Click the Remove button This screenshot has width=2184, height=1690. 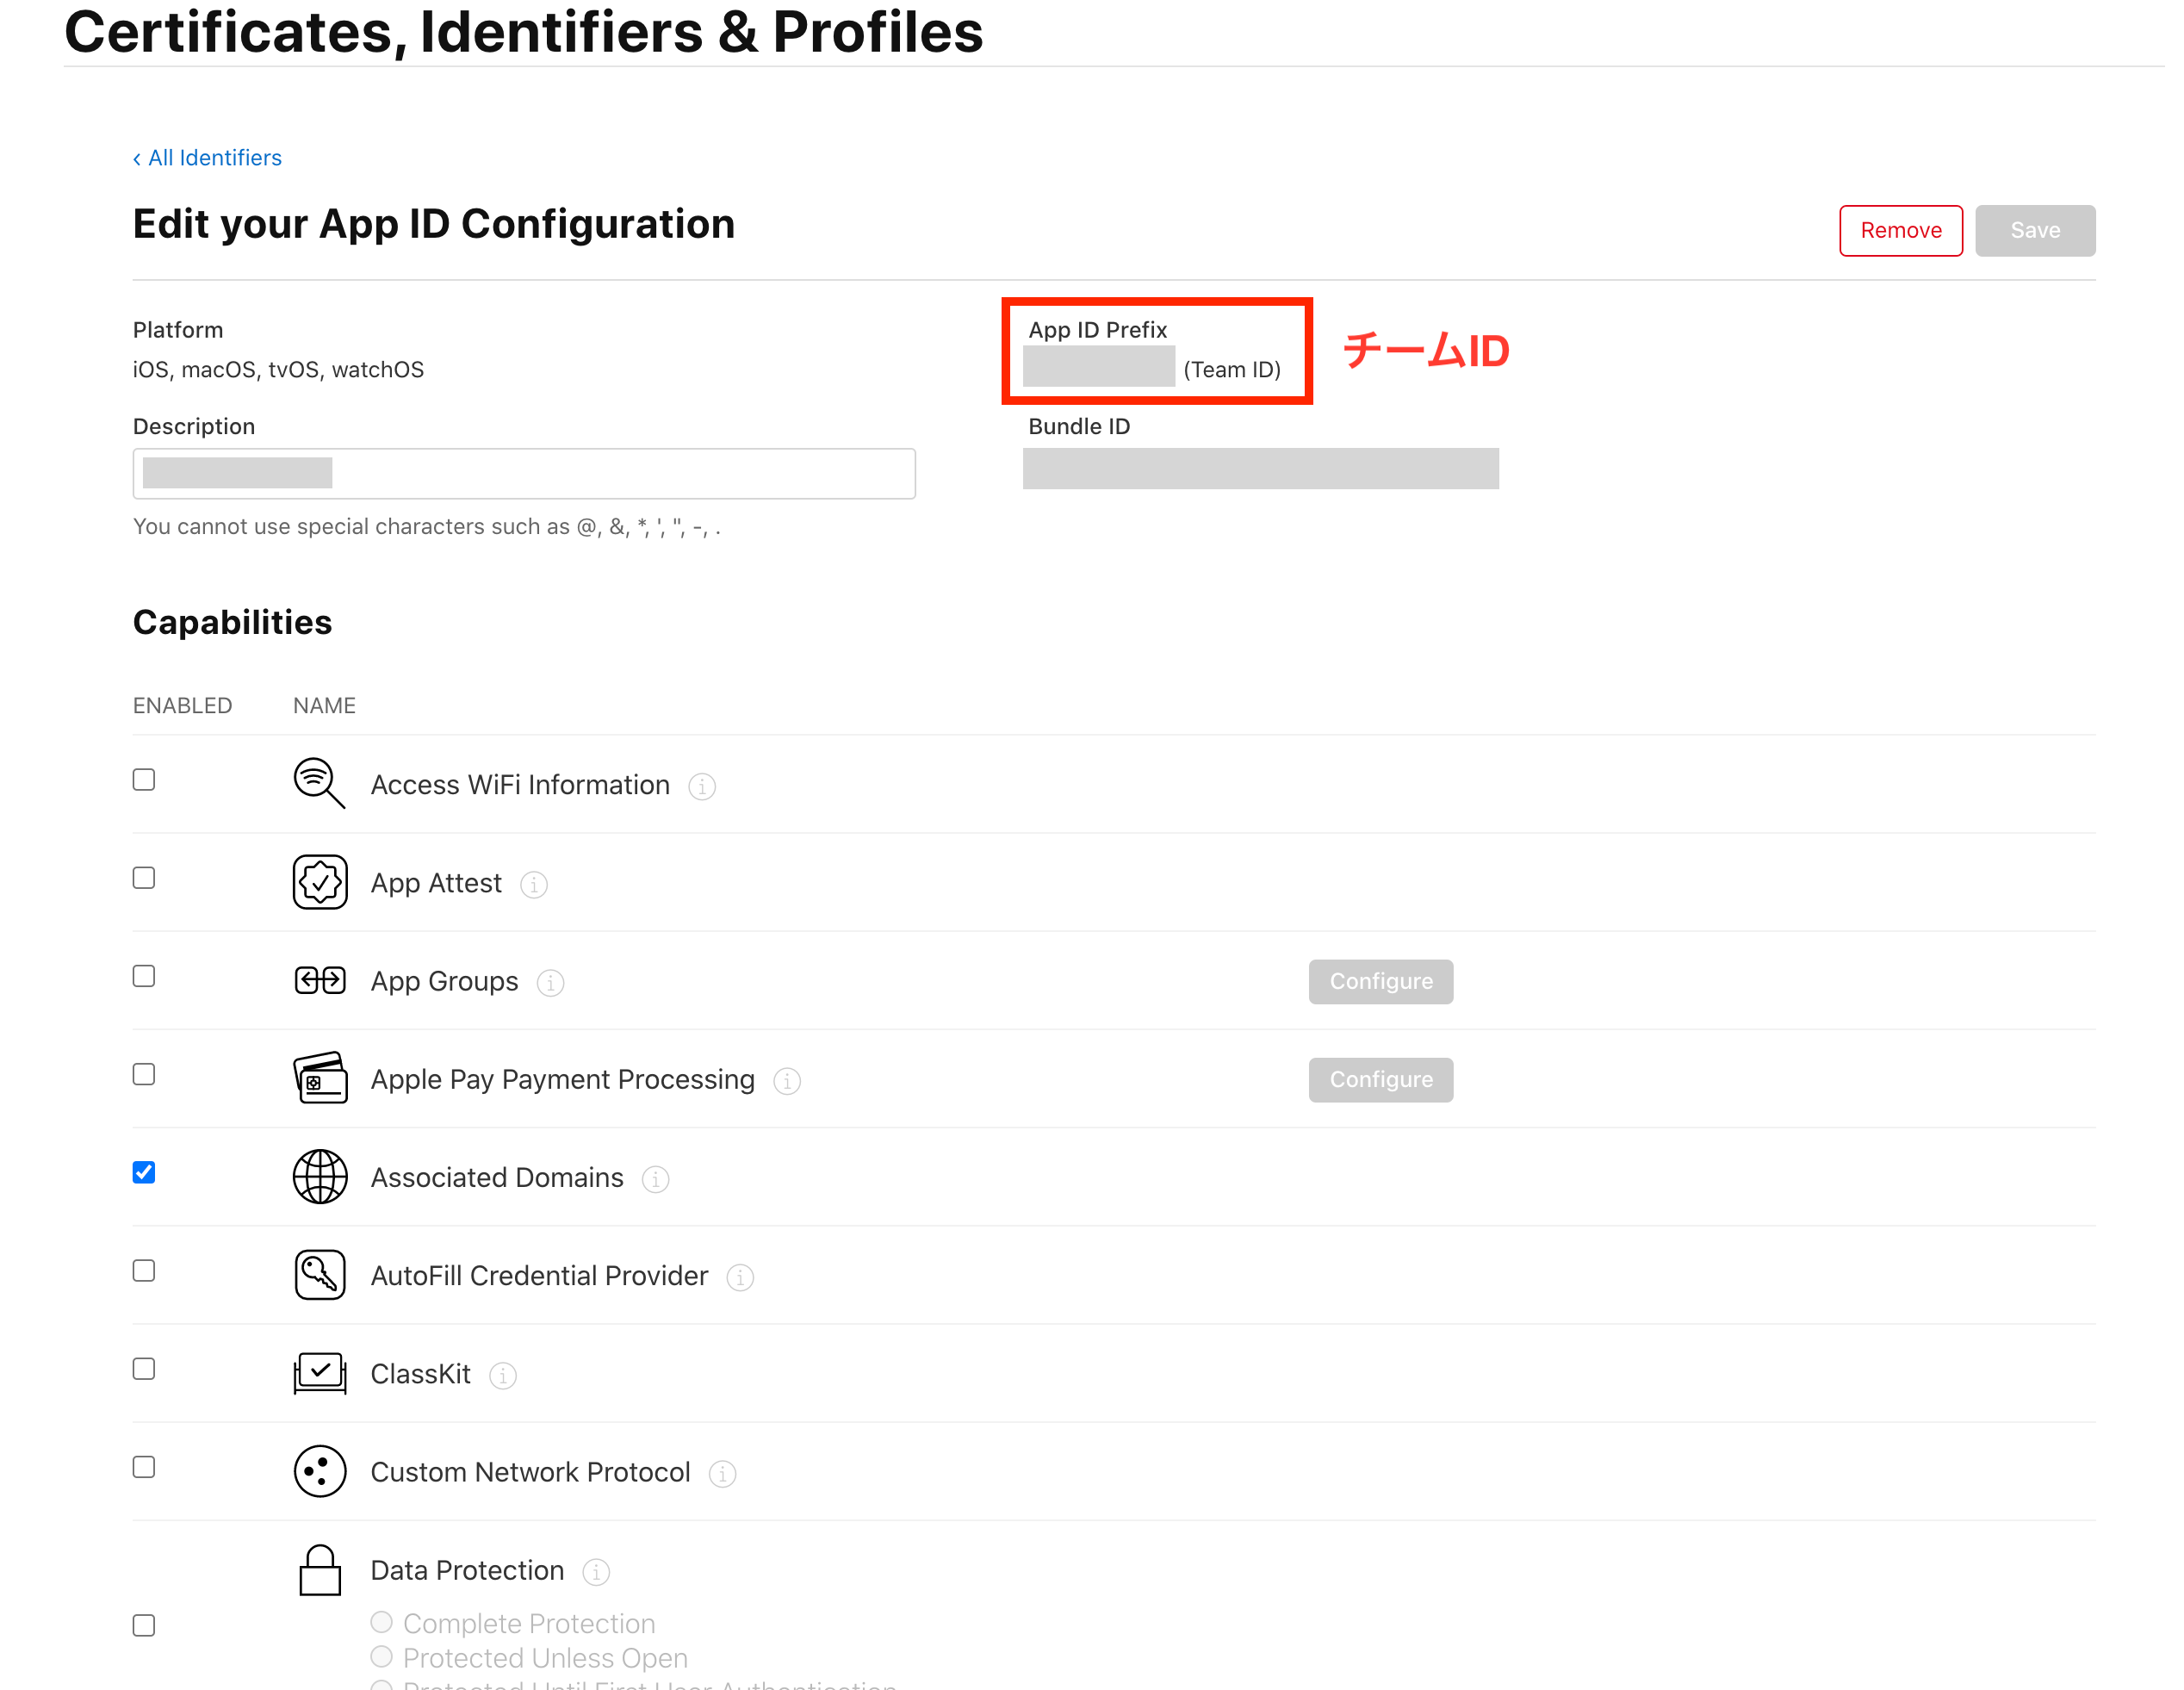(x=1900, y=231)
